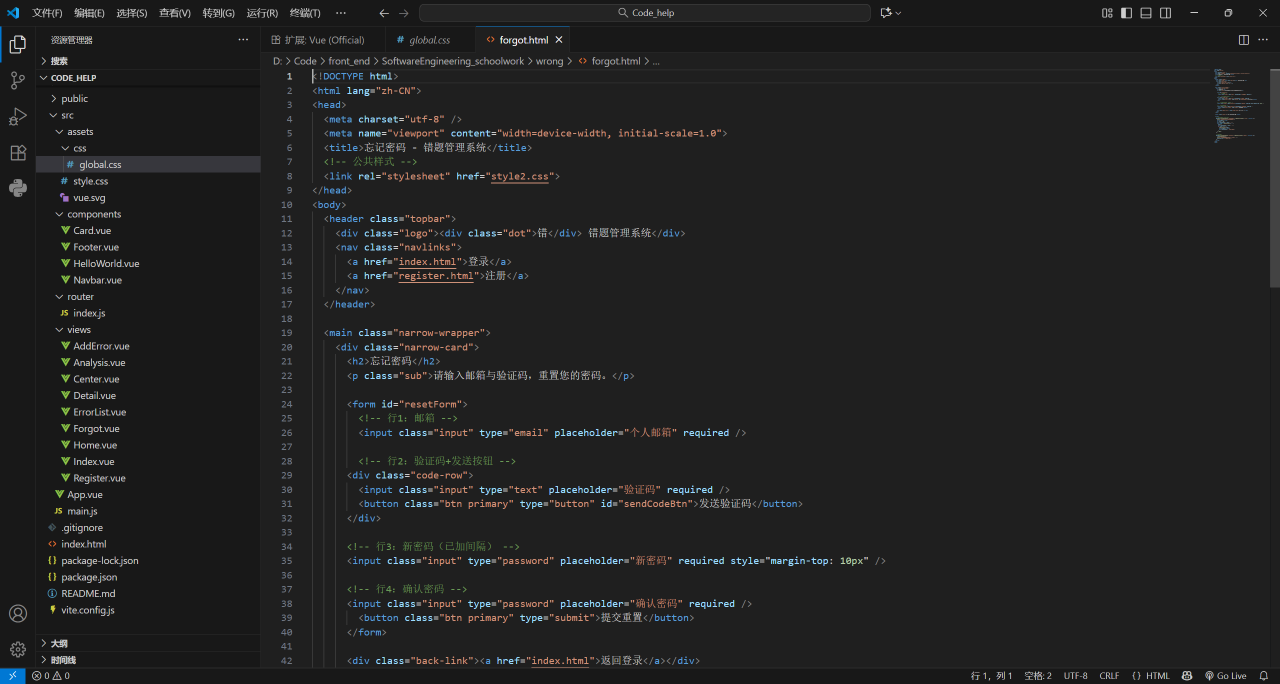Follow the style2.css href link in code
This screenshot has height=684, width=1280.
click(x=520, y=176)
